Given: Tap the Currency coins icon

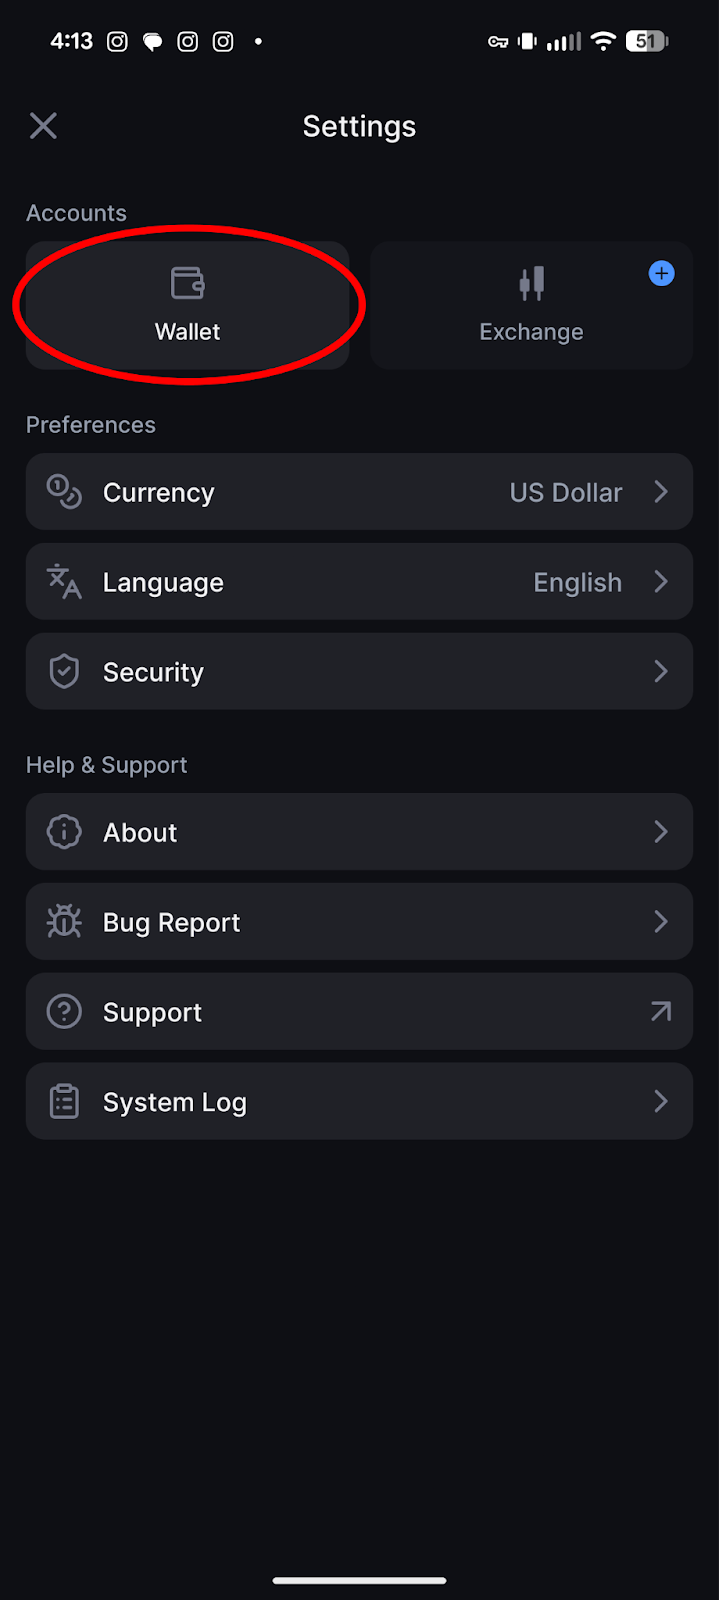Looking at the screenshot, I should pos(64,492).
